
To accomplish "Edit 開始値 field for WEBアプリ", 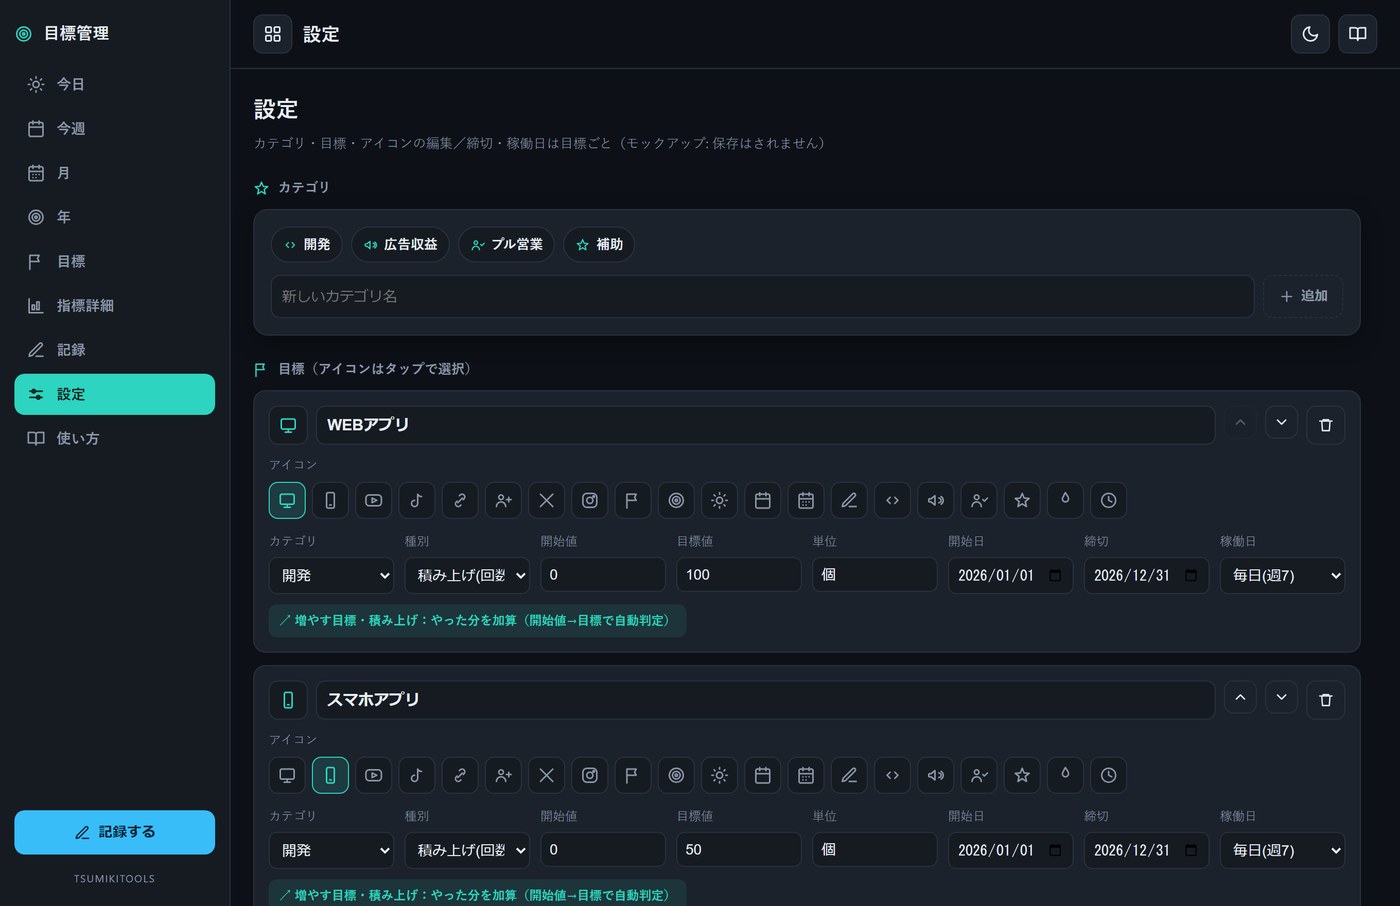I will click(603, 575).
